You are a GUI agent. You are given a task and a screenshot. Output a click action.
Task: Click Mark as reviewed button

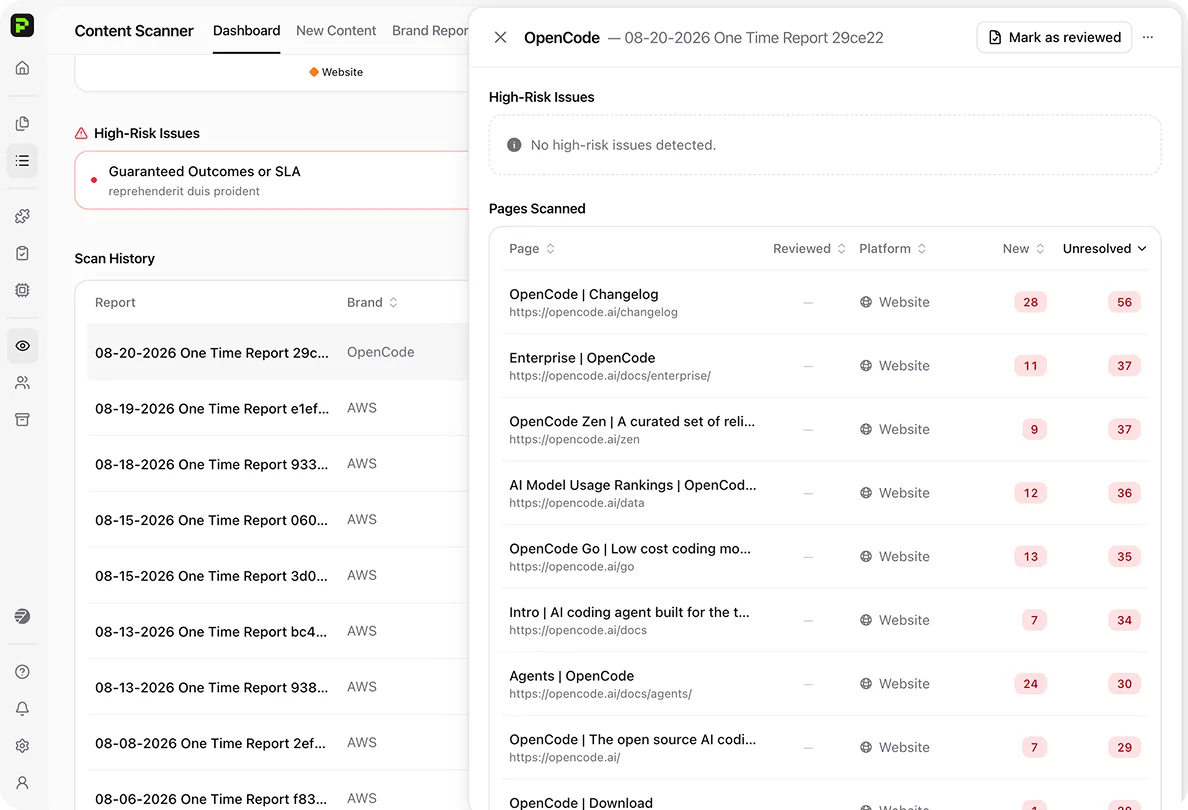[1054, 37]
